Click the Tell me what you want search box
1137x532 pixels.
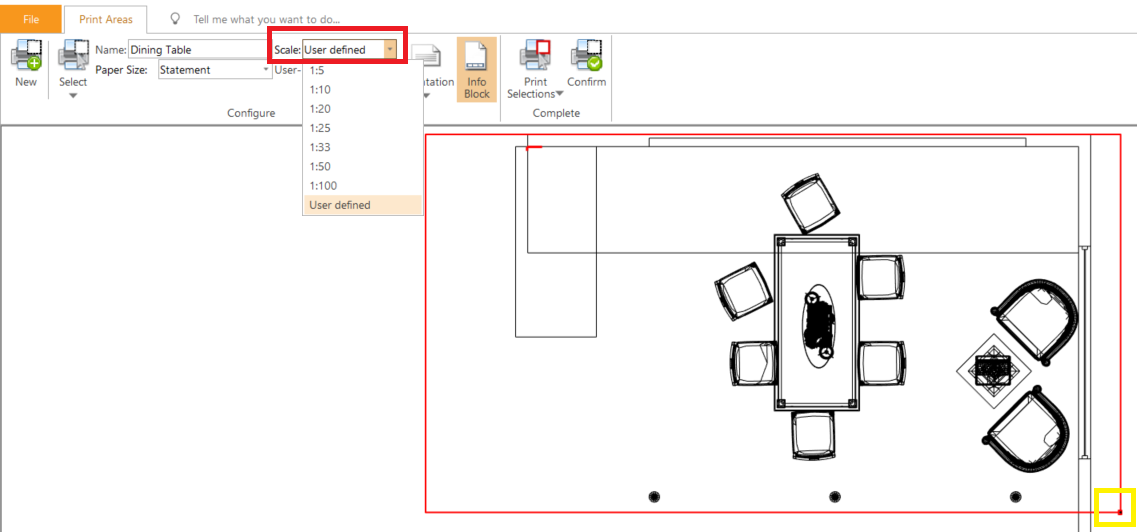pyautogui.click(x=266, y=19)
